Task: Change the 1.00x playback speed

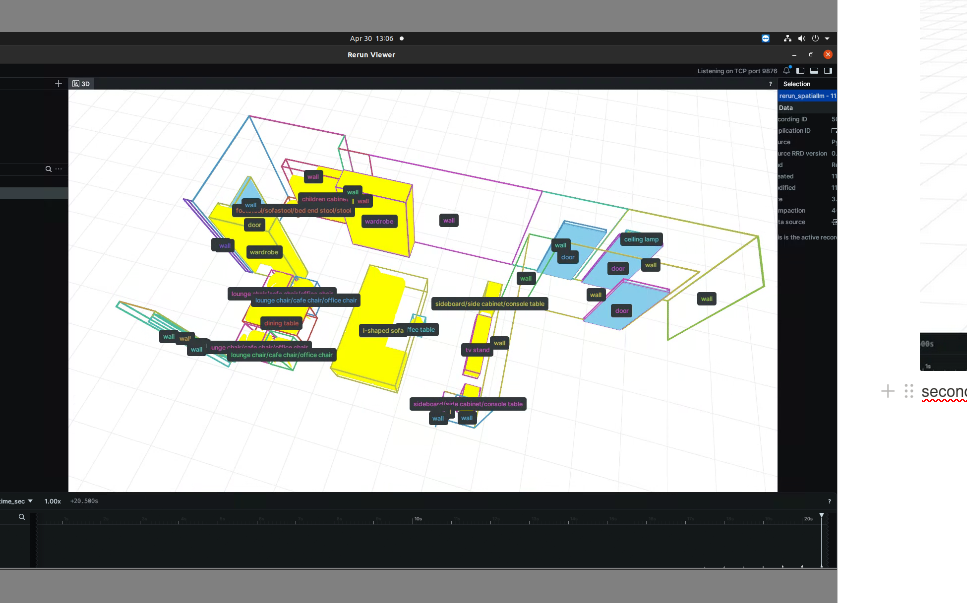Action: pos(53,501)
